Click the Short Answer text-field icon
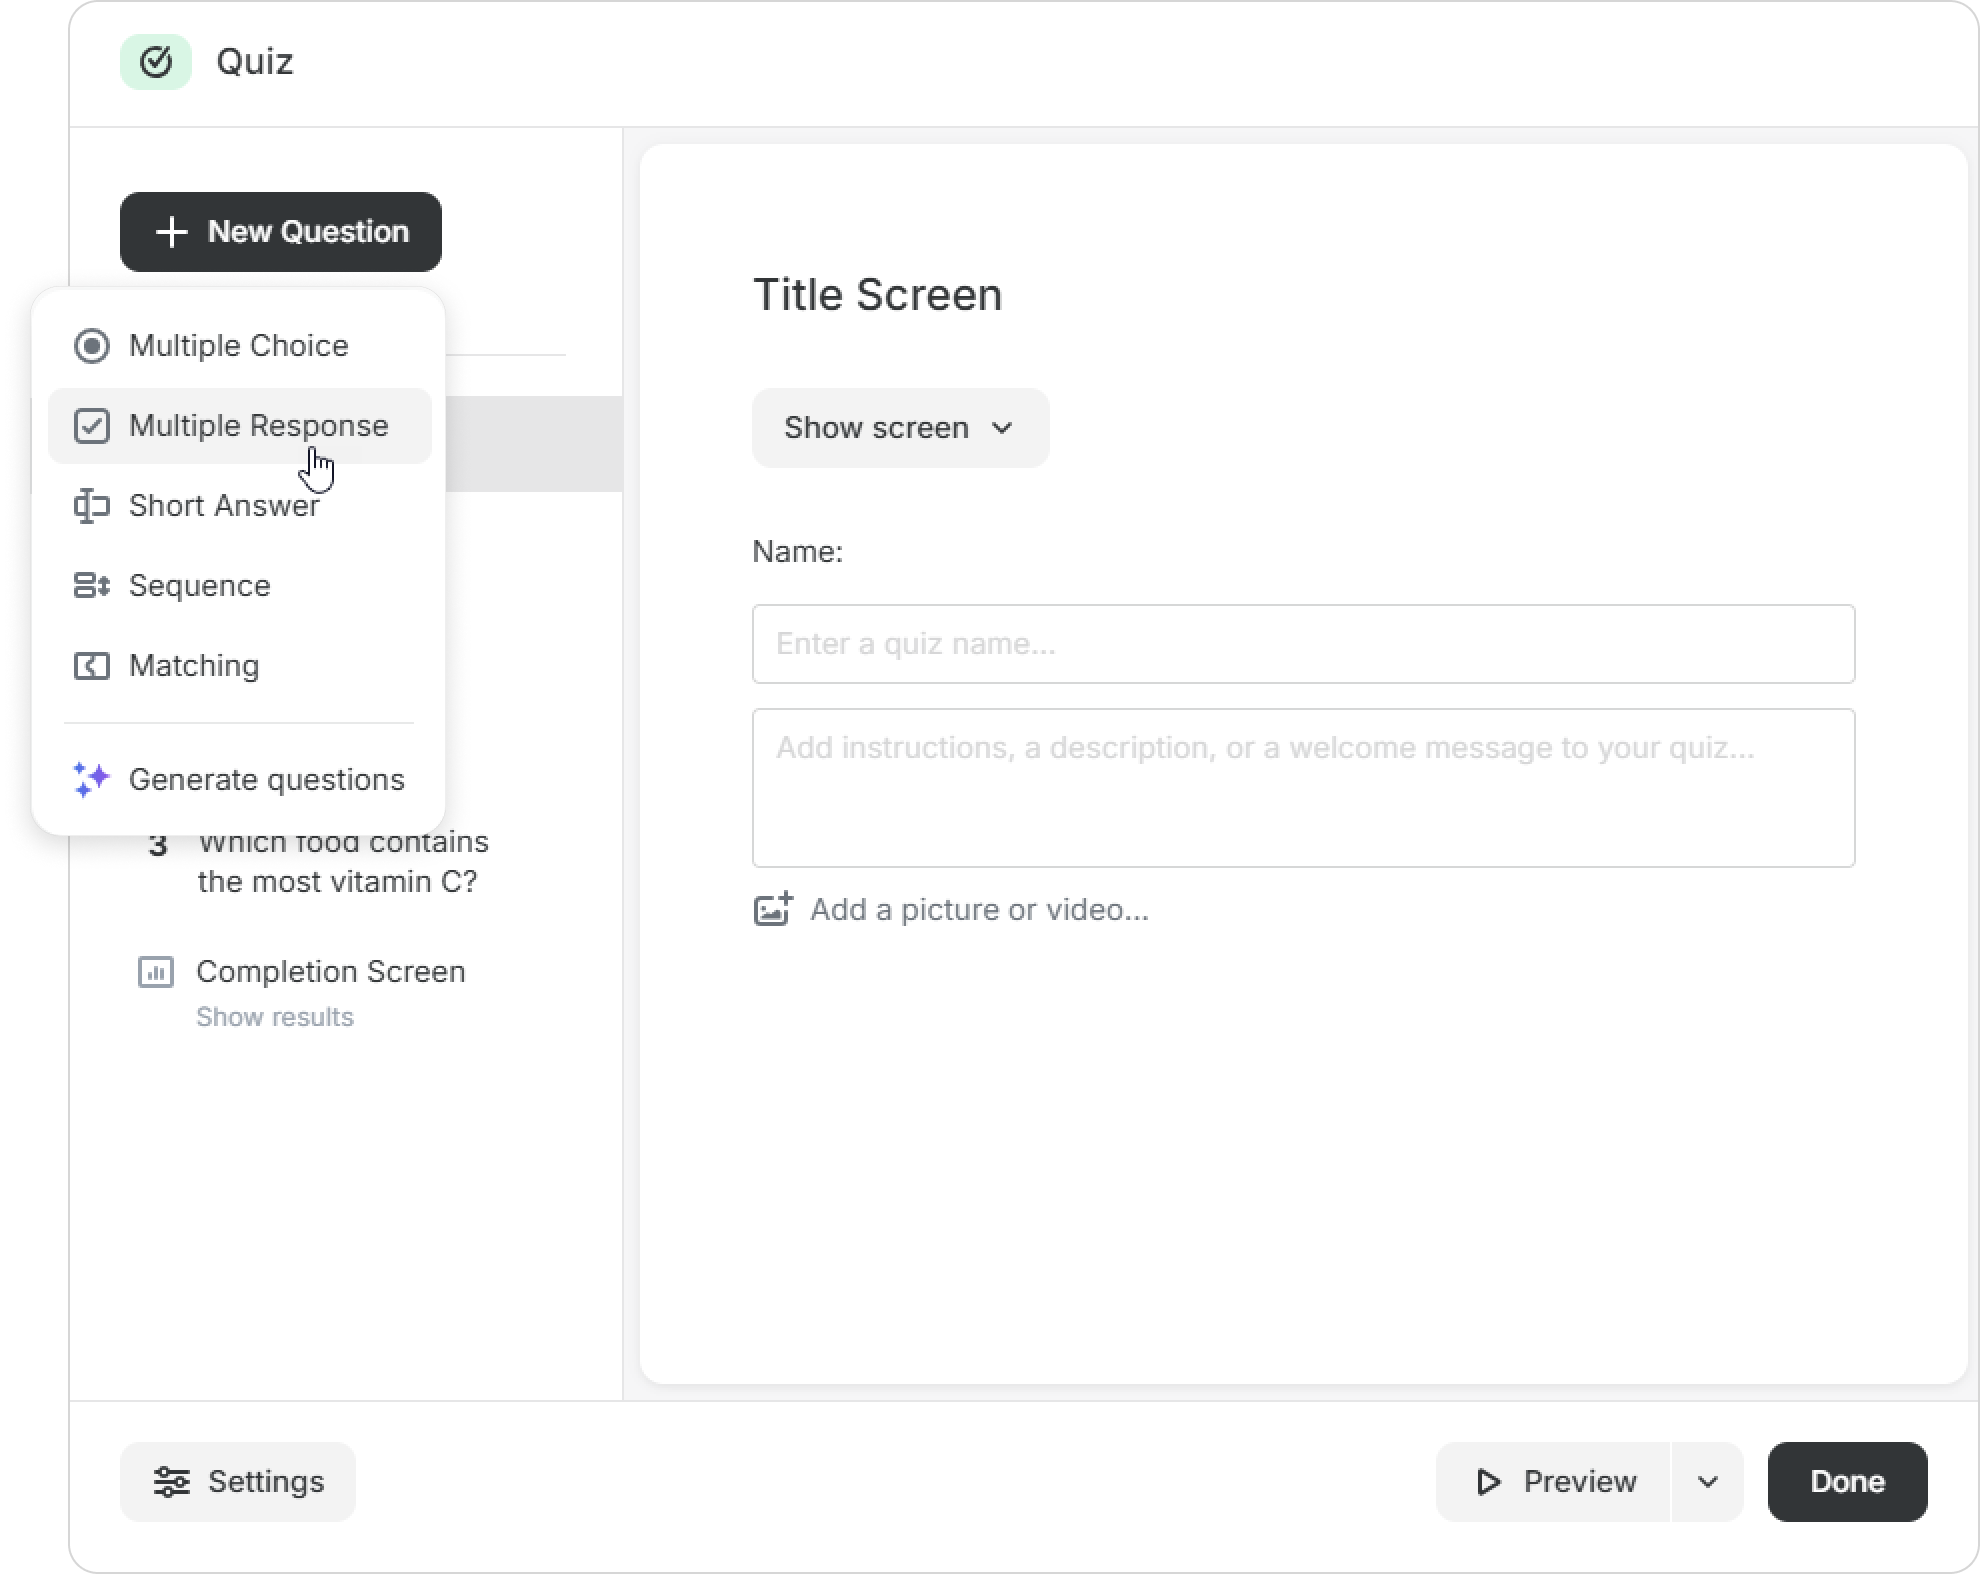Viewport: 1980px width, 1574px height. click(x=92, y=506)
